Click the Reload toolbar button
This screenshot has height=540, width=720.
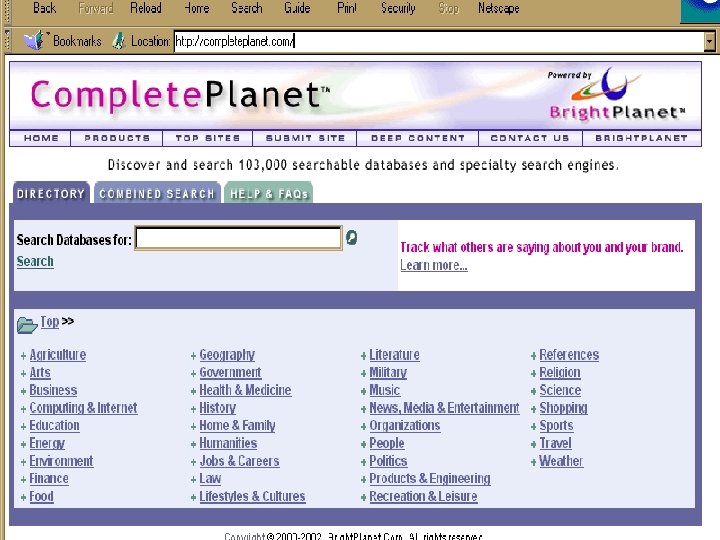coord(146,8)
